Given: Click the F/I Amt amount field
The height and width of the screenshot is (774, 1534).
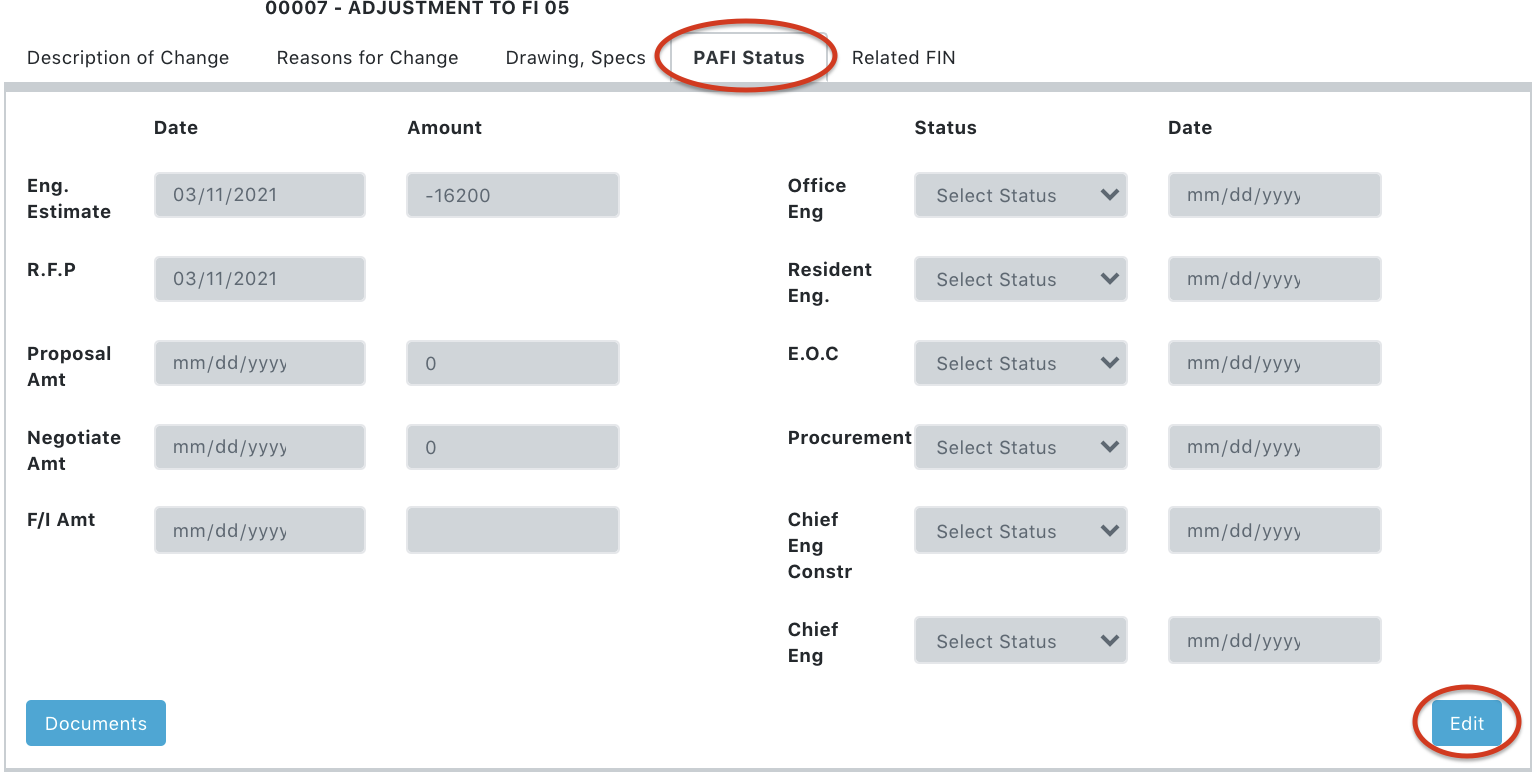Looking at the screenshot, I should click(512, 530).
